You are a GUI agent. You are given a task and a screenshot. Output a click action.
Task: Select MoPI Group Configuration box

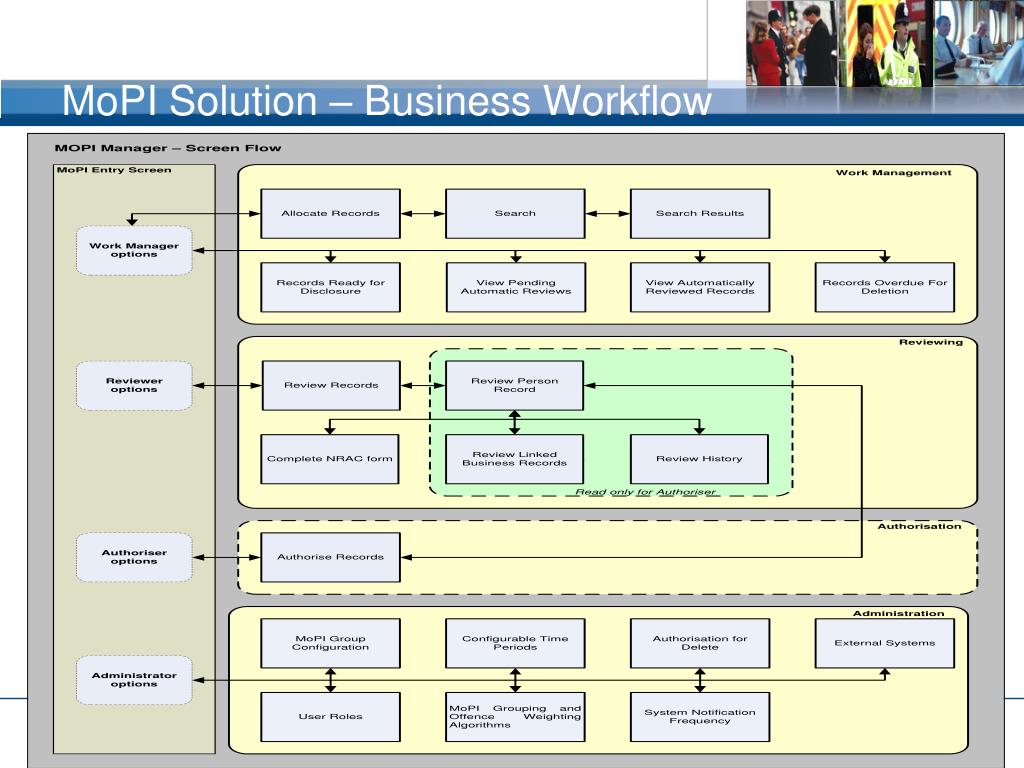click(x=330, y=643)
